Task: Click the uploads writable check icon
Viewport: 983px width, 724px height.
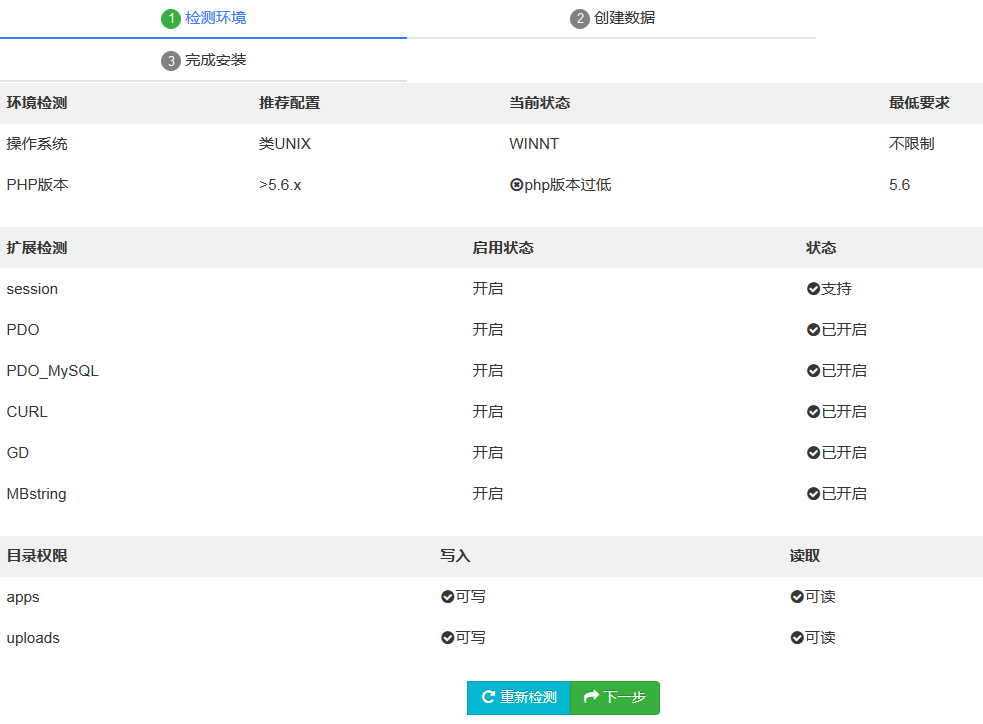Action: [447, 638]
